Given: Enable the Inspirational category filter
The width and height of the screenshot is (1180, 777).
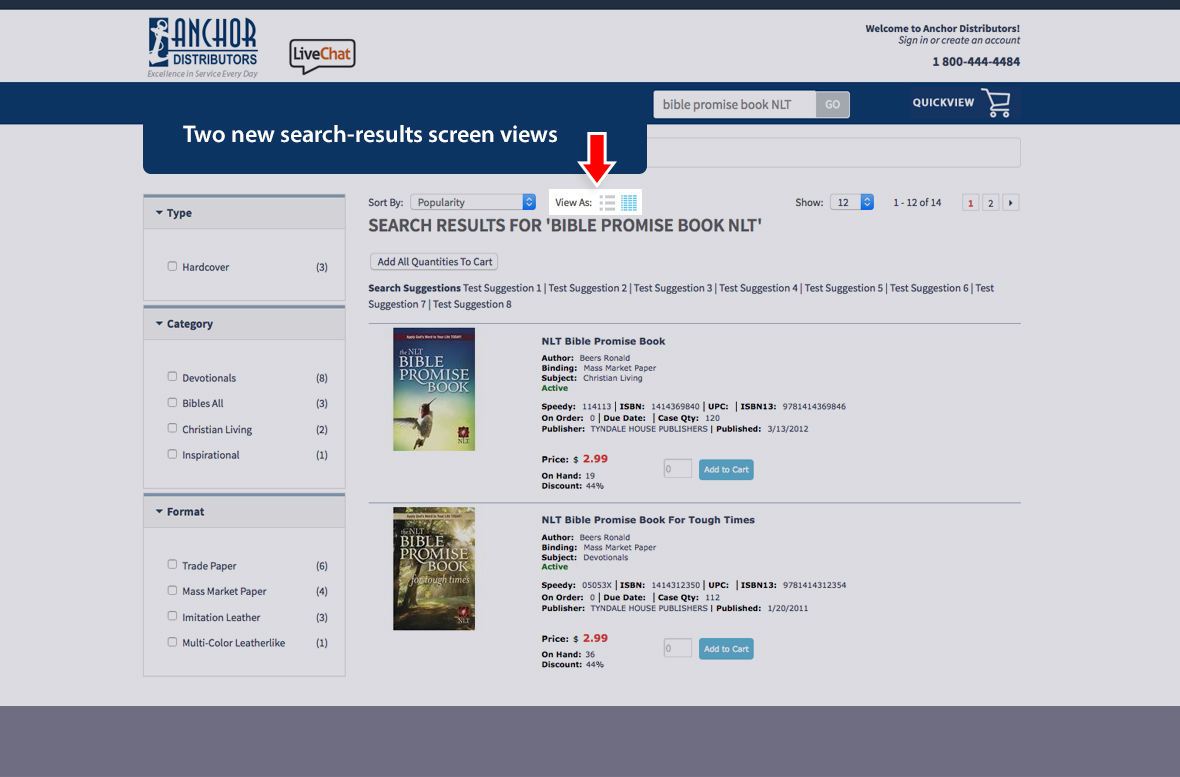Looking at the screenshot, I should [172, 454].
